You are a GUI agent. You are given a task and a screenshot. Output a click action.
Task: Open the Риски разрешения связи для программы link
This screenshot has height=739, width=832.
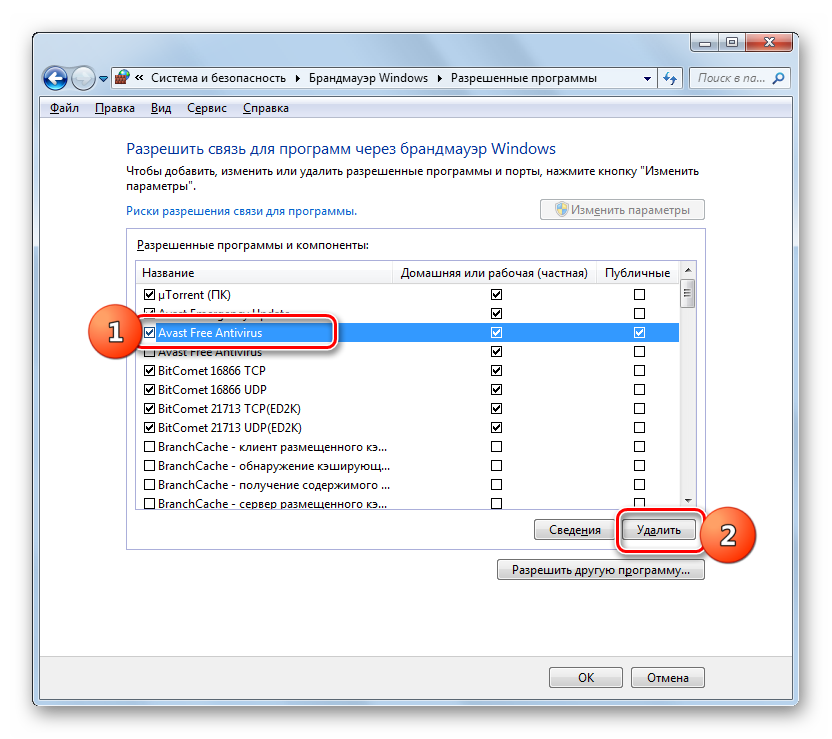(x=241, y=211)
